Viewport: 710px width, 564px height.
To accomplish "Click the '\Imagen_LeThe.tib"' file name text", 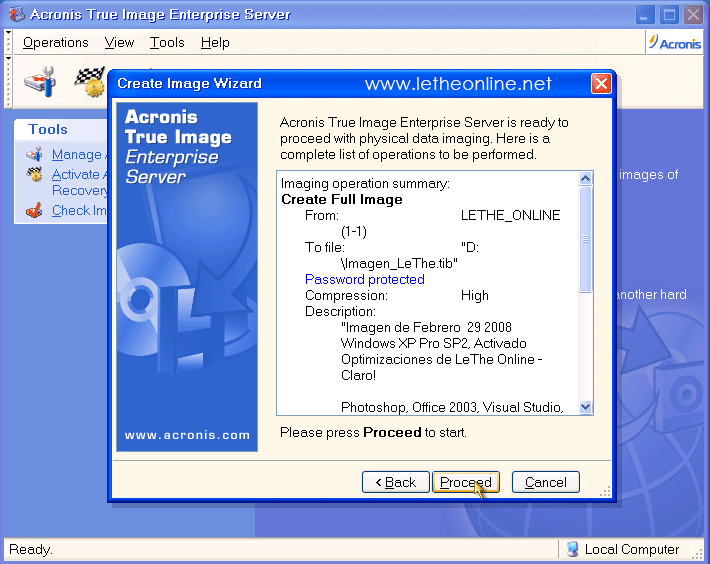I will click(x=399, y=263).
